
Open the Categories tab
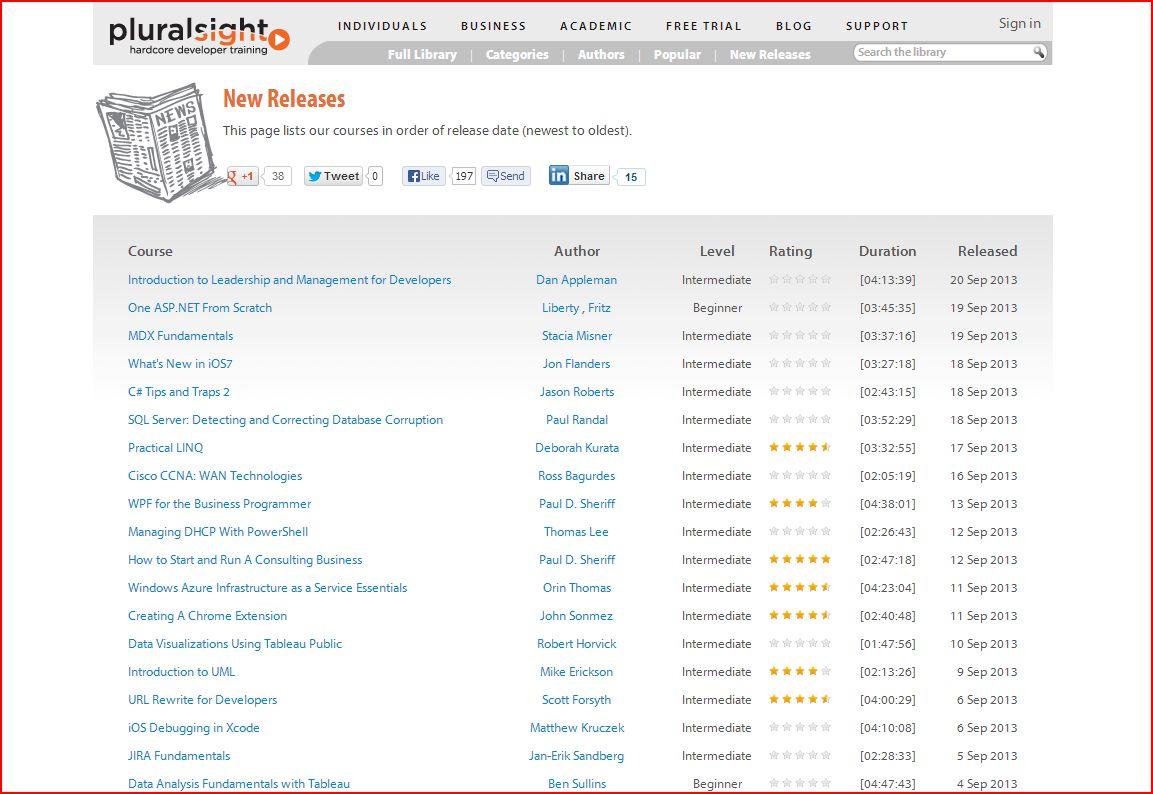517,54
